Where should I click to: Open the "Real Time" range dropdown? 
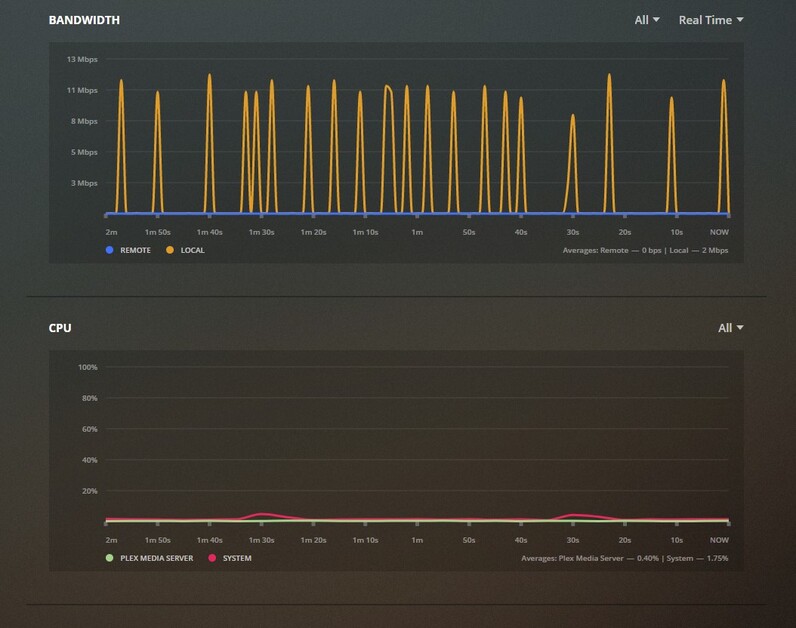[711, 20]
